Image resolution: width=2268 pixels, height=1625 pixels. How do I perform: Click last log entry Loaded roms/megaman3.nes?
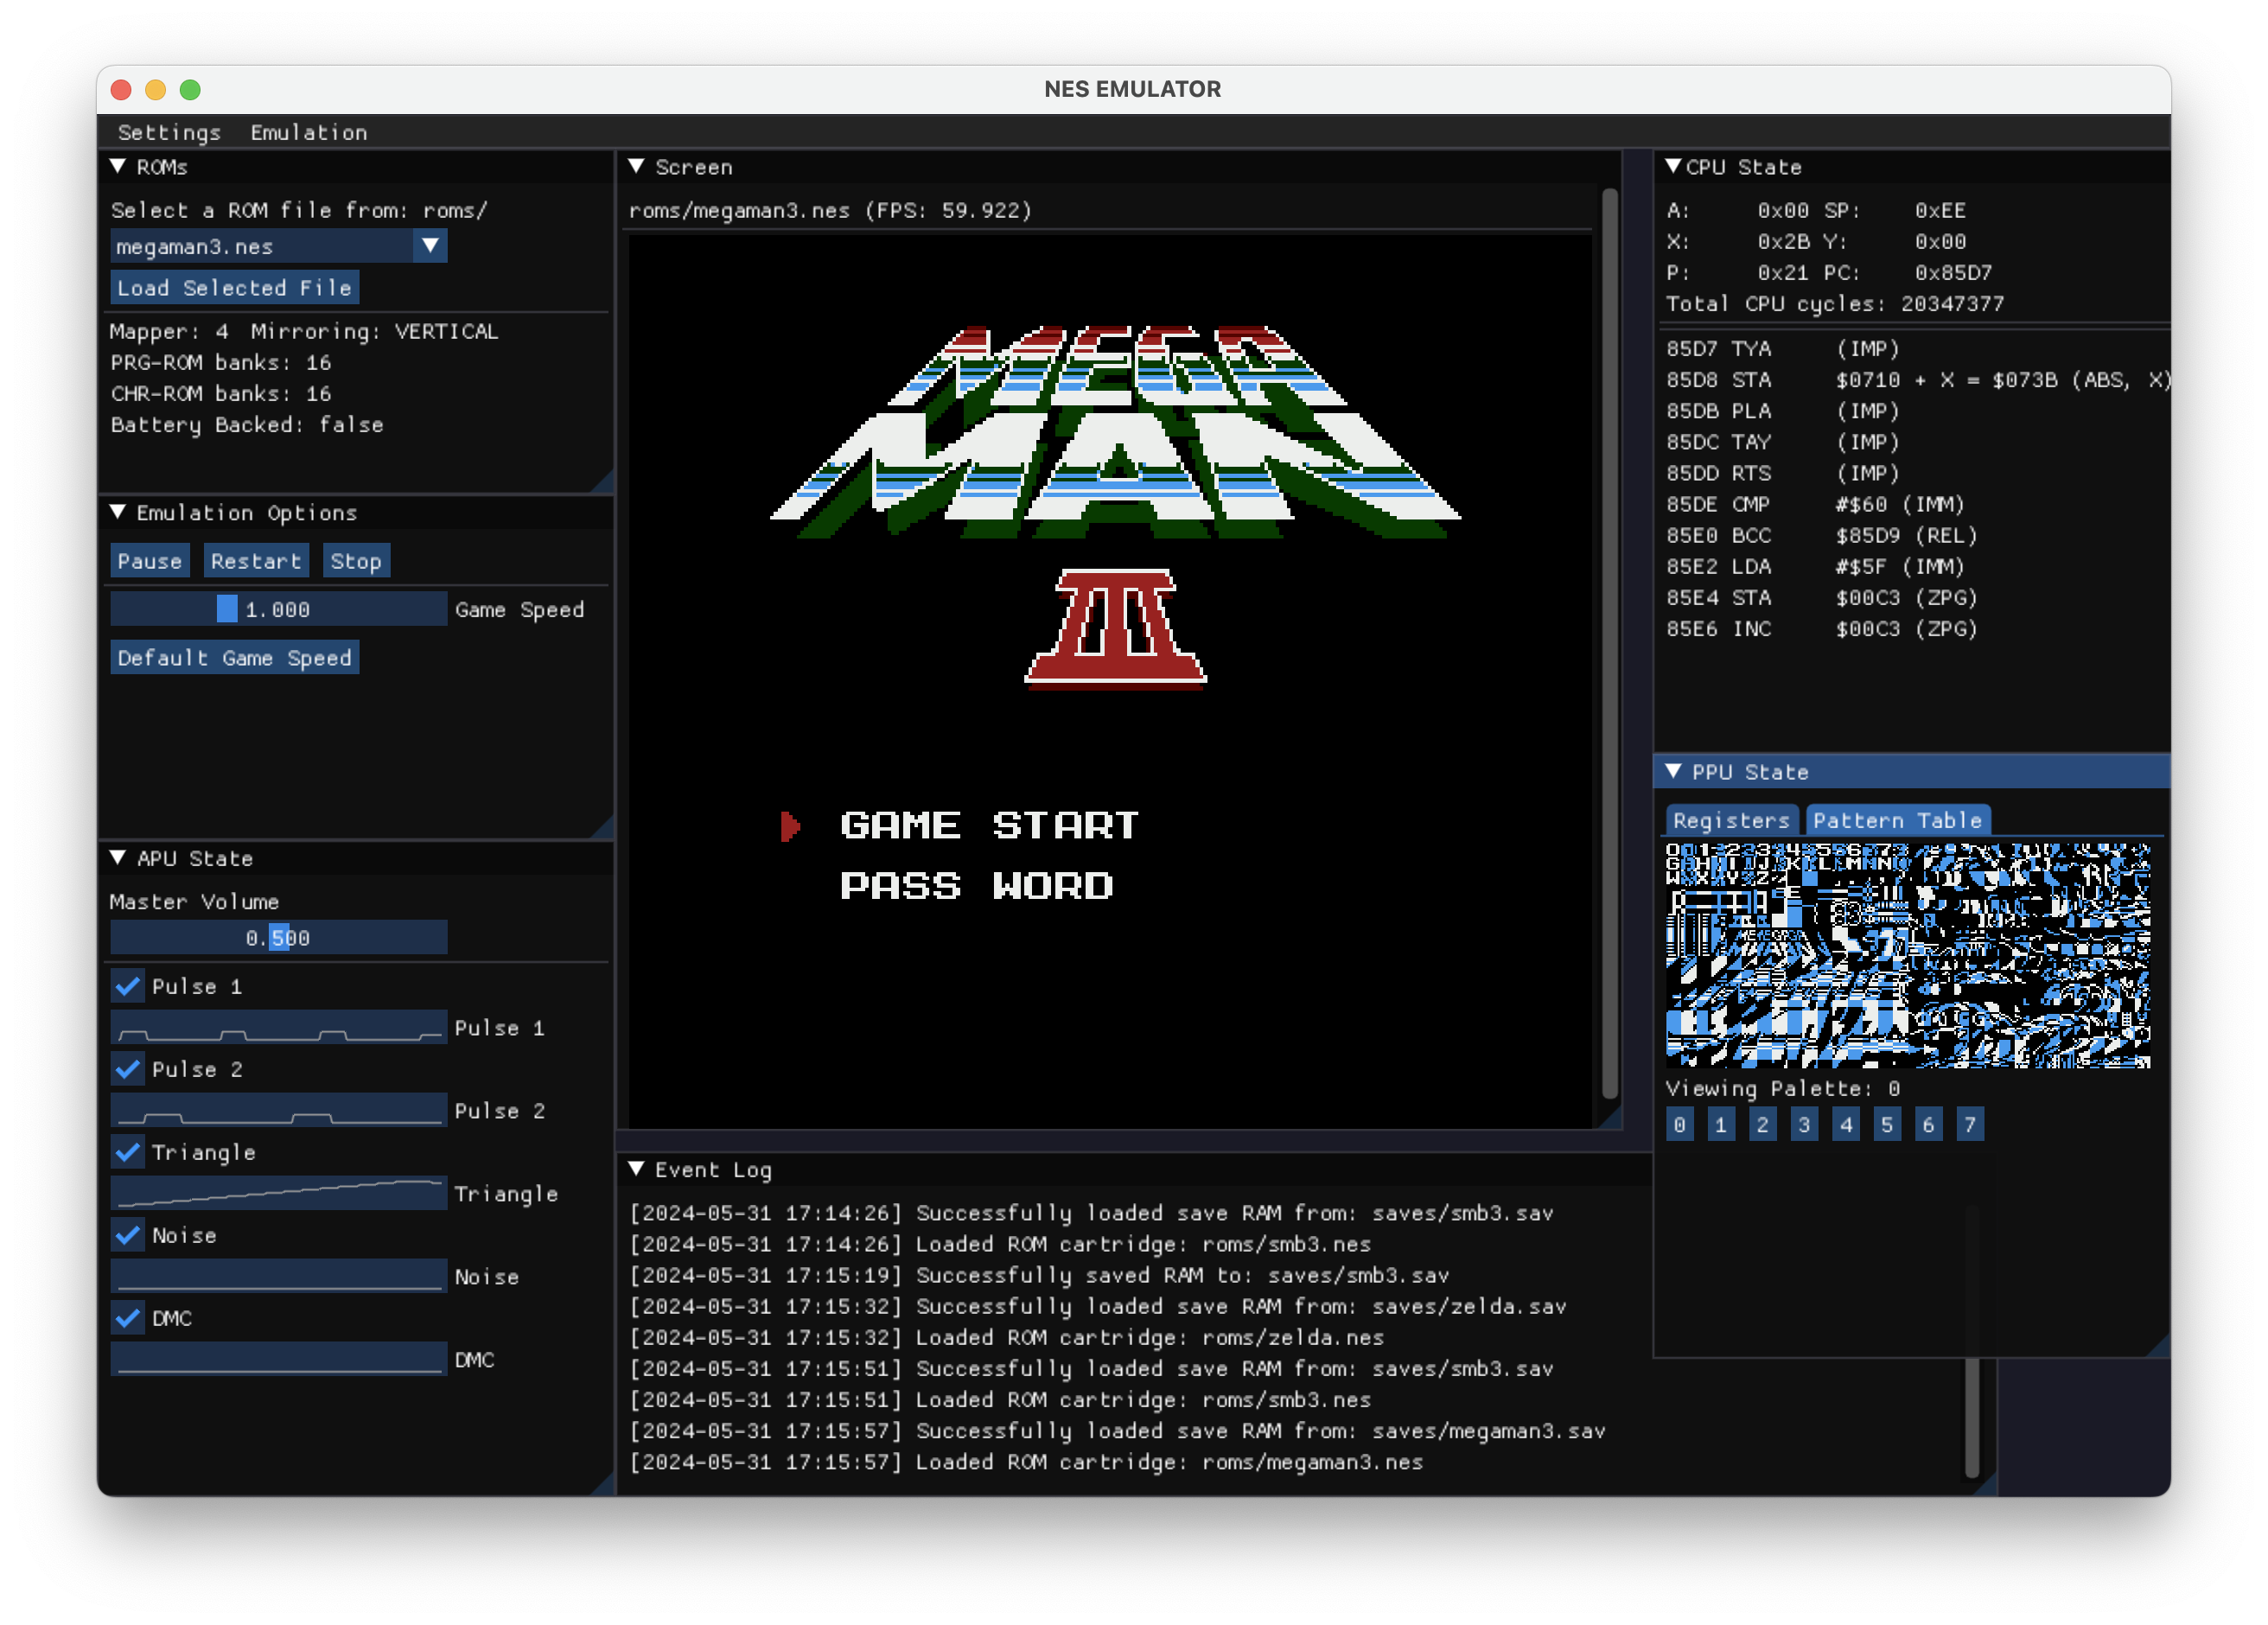click(1026, 1461)
